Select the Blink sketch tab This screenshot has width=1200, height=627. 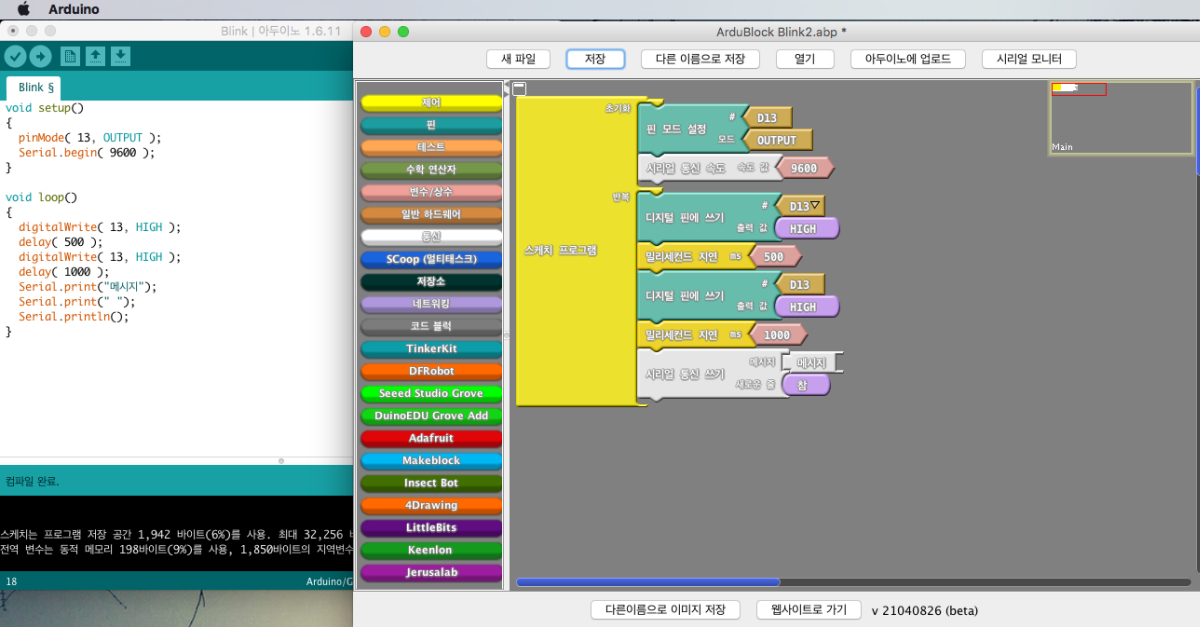tap(36, 87)
